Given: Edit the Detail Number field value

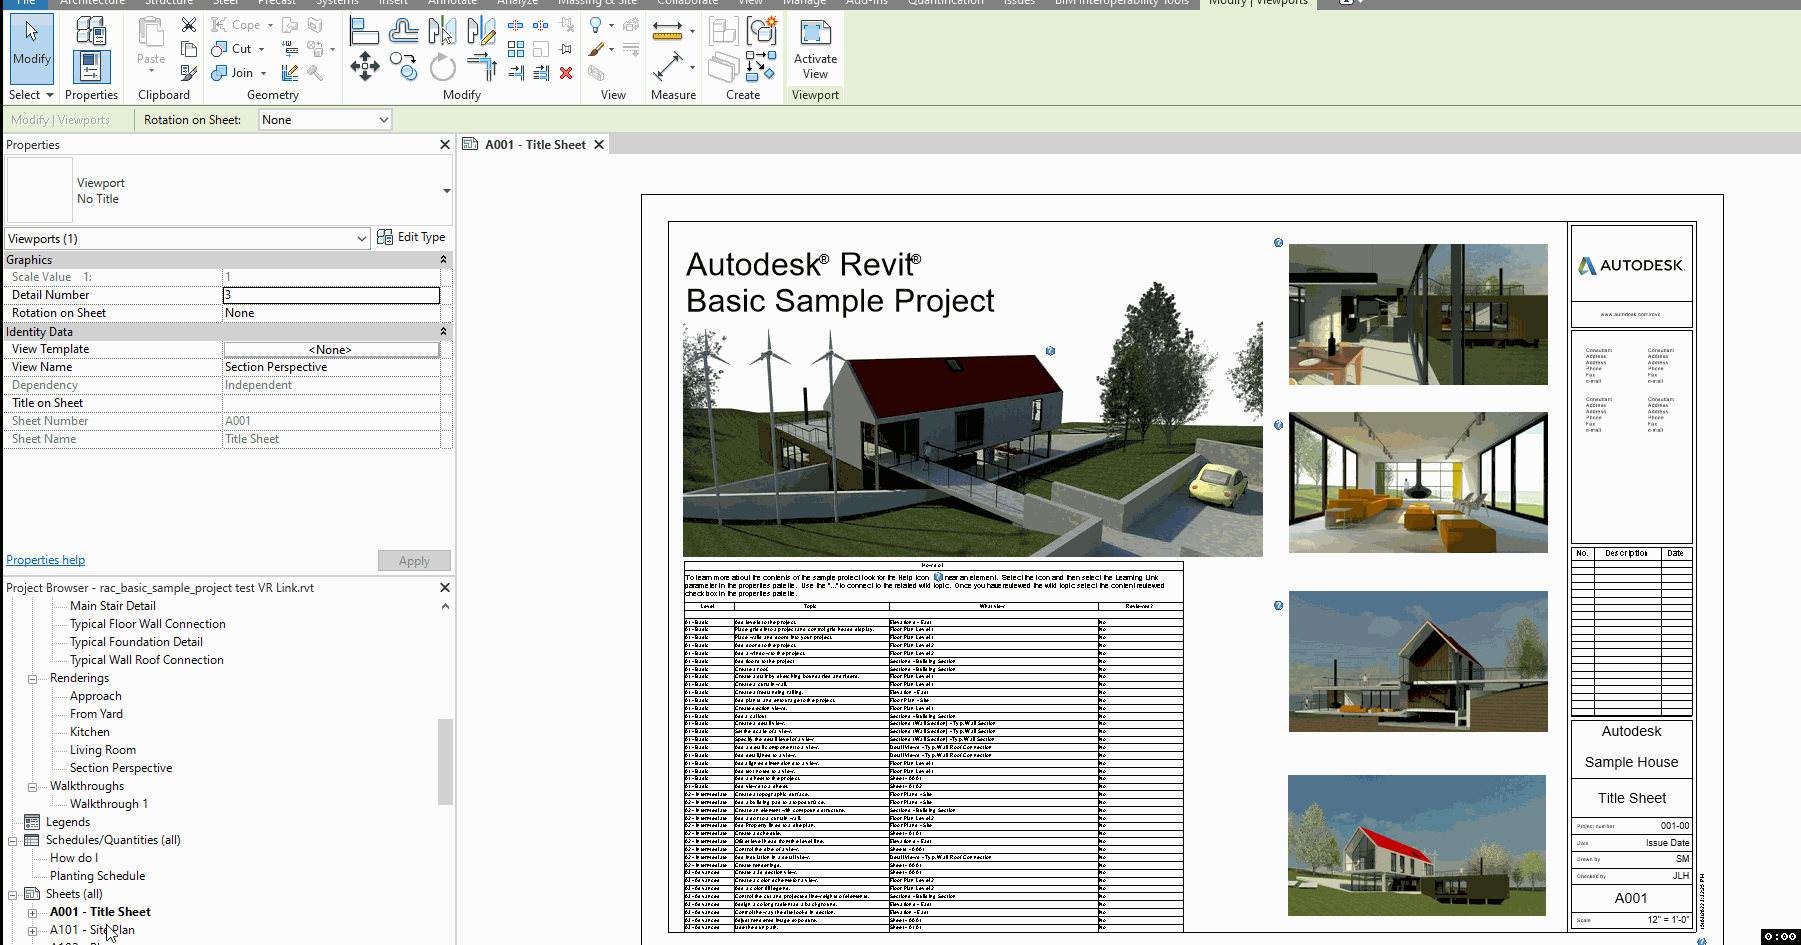Looking at the screenshot, I should point(331,294).
